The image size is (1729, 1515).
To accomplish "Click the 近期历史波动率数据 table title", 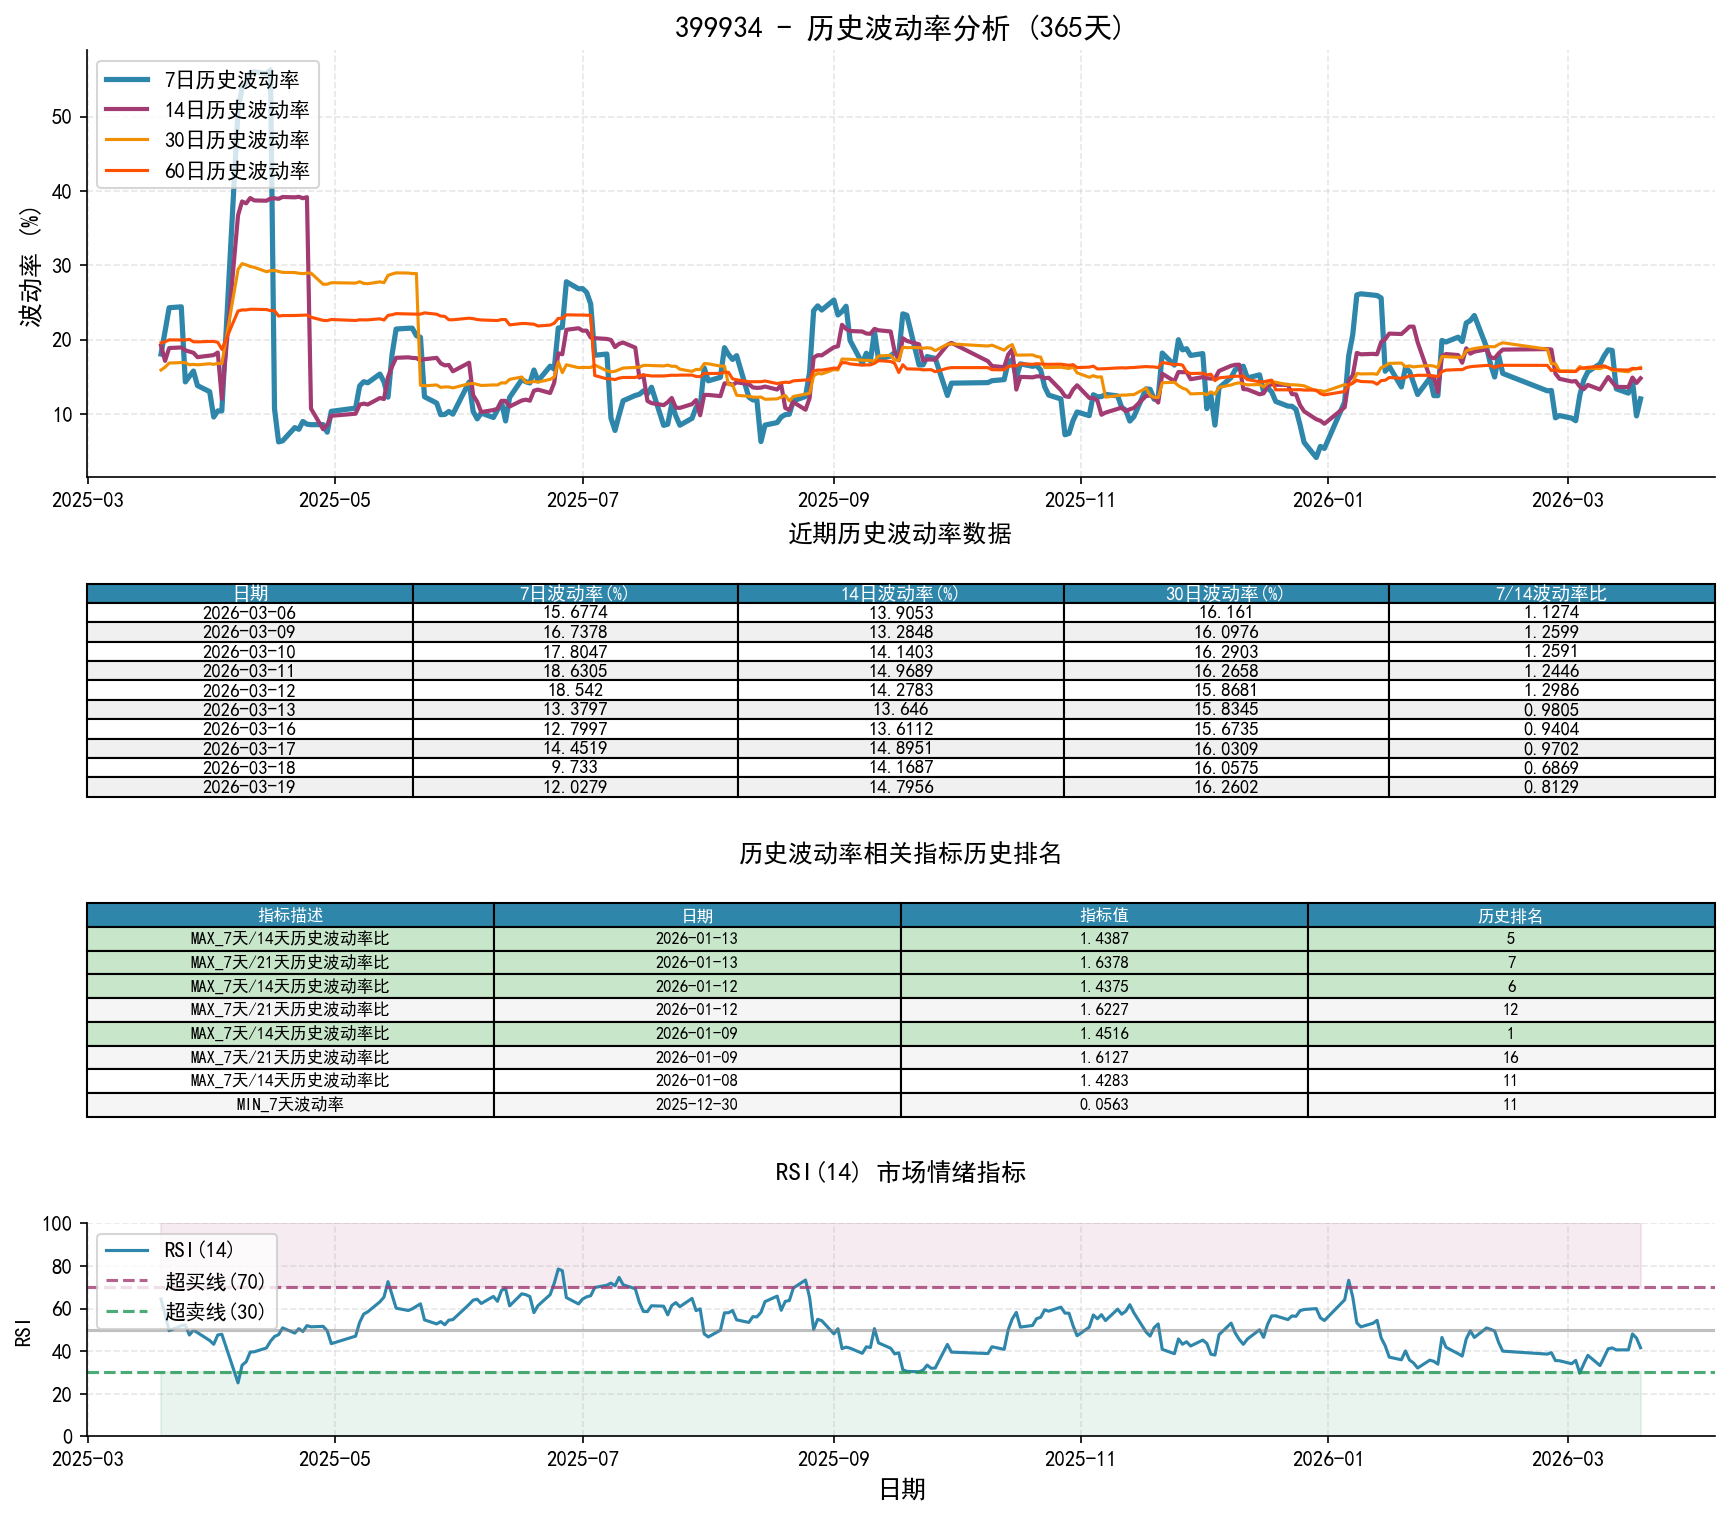I will 900,533.
